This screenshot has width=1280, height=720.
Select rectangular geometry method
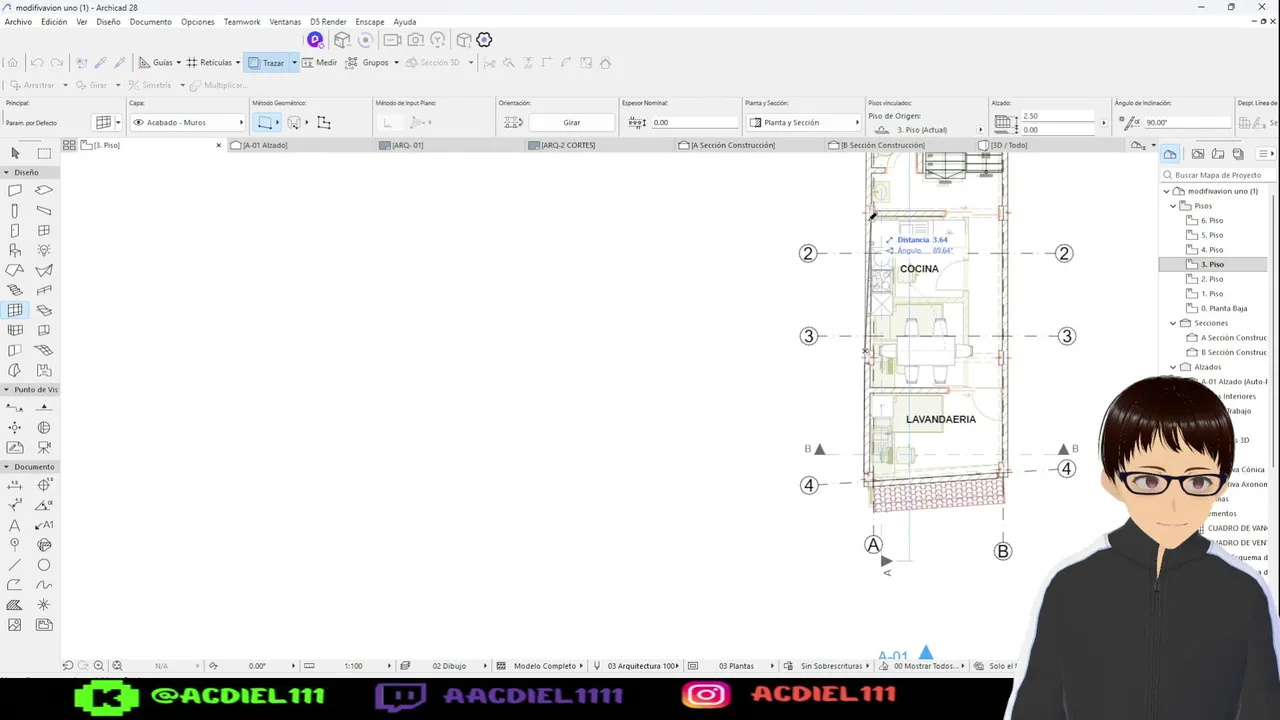tap(265, 123)
